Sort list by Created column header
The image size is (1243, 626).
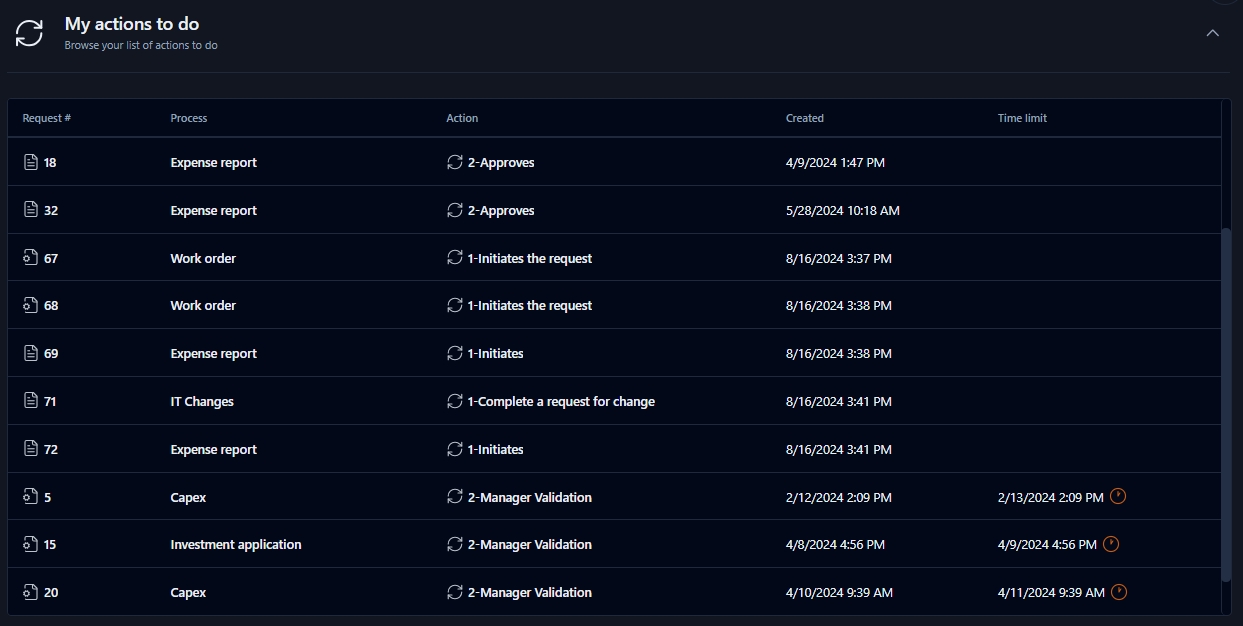click(804, 118)
